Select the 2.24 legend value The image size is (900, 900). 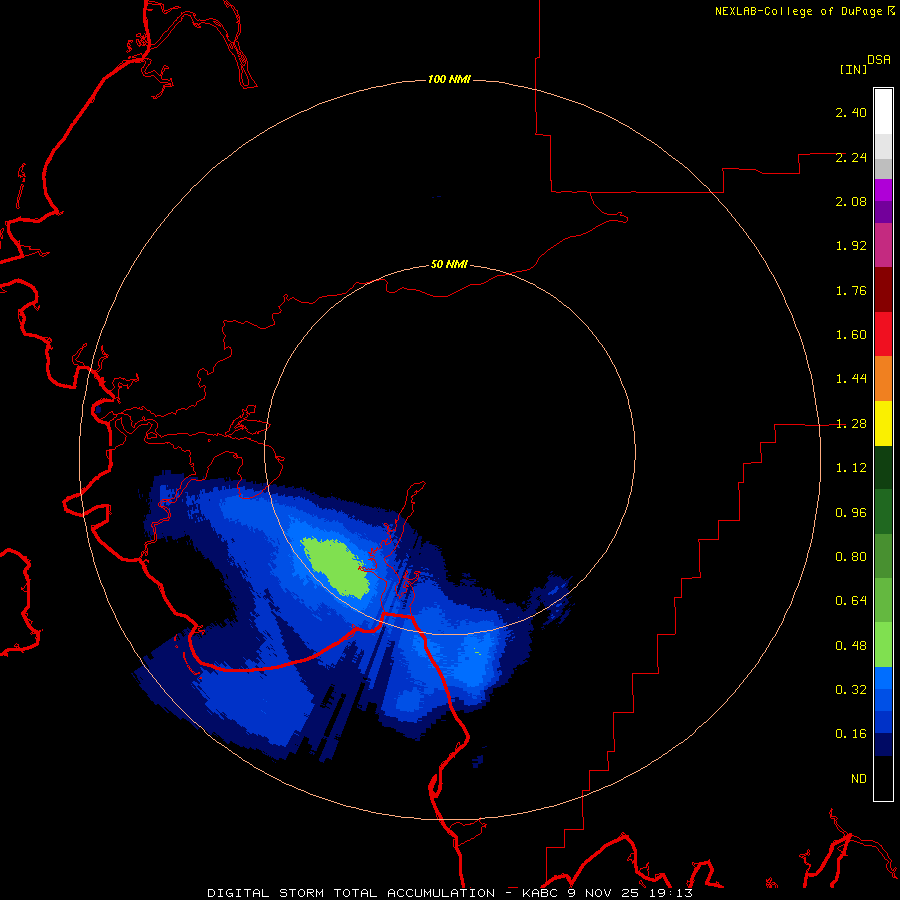tap(851, 157)
